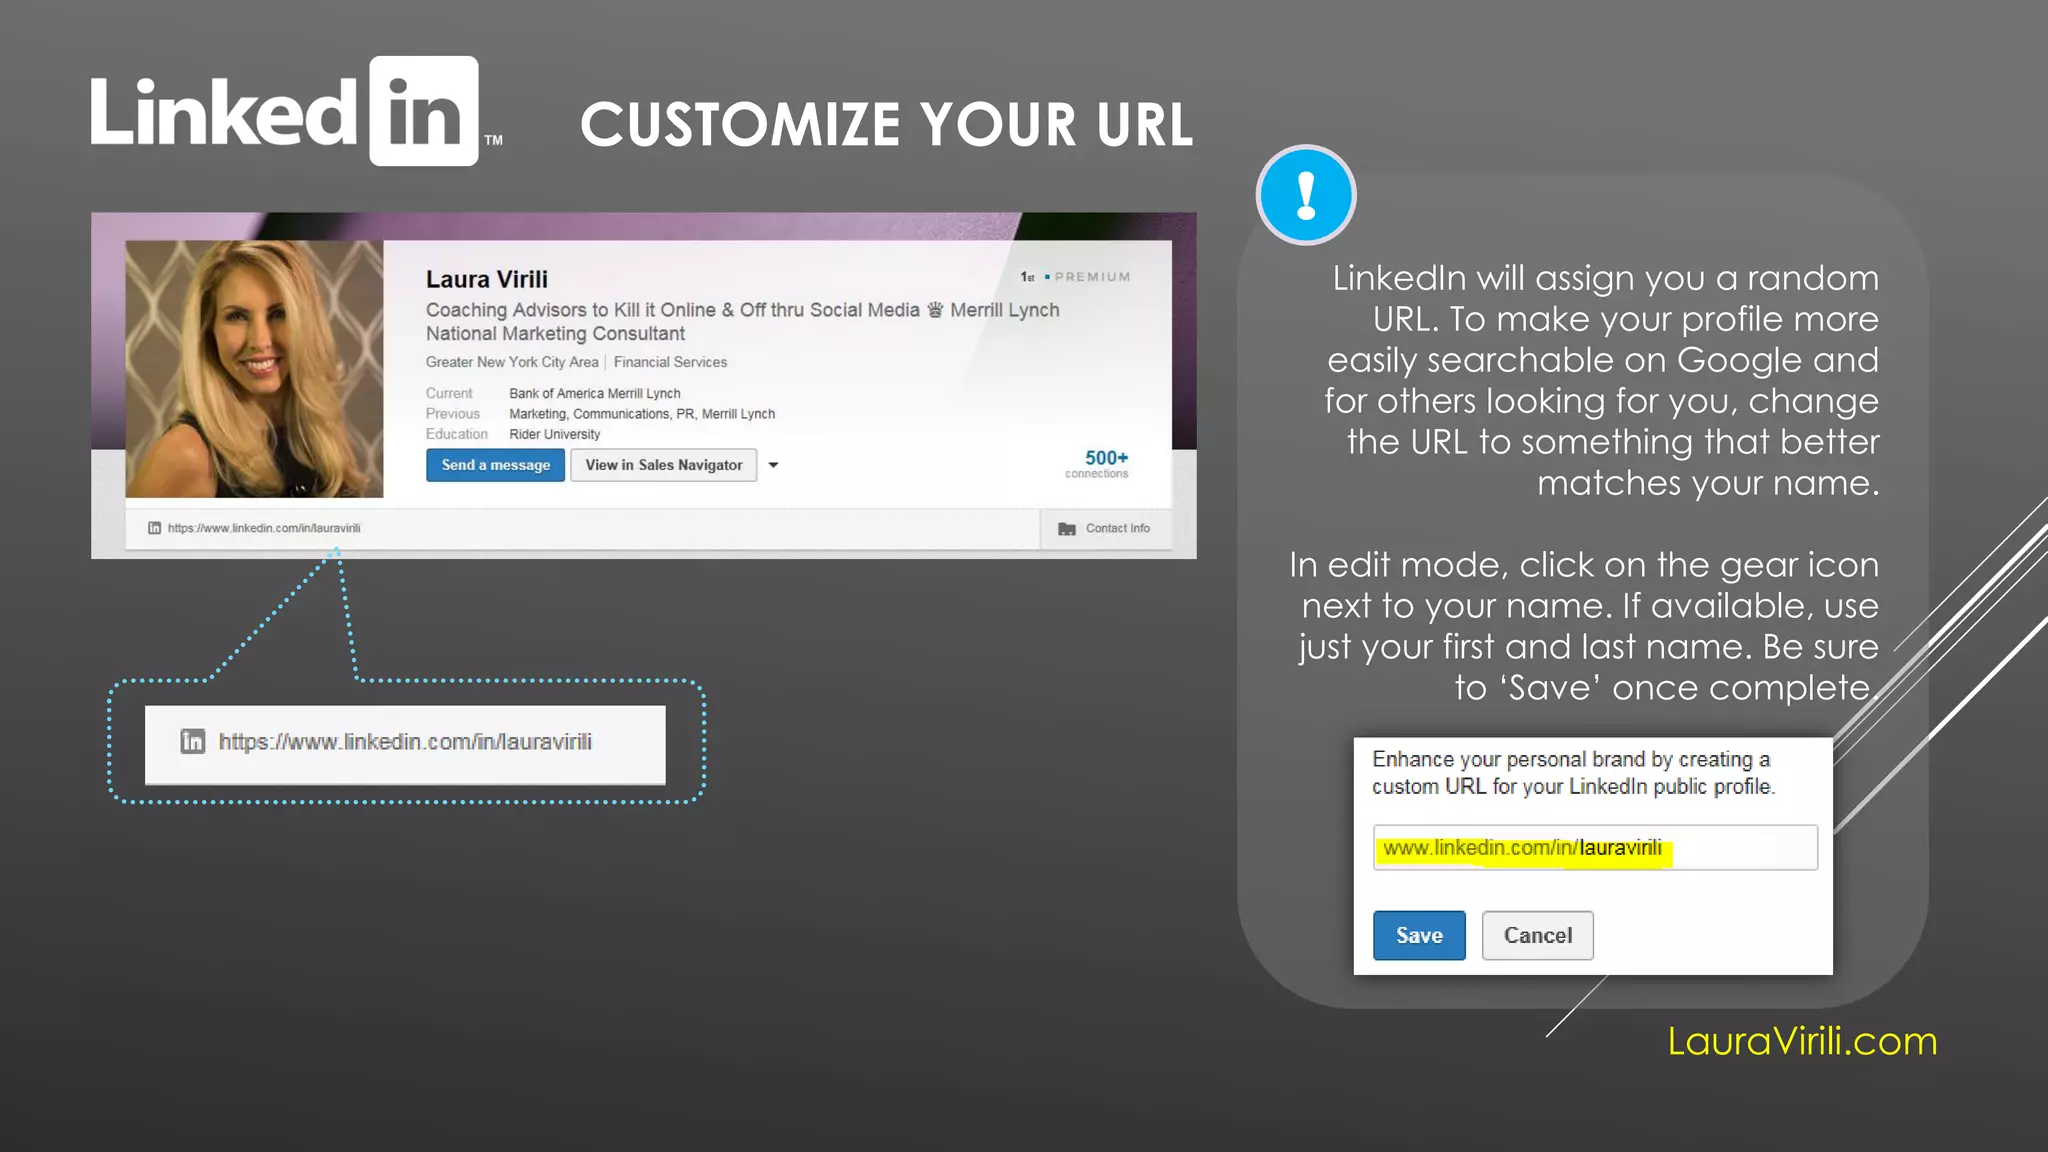Click the Contact Info card icon

coord(1067,528)
